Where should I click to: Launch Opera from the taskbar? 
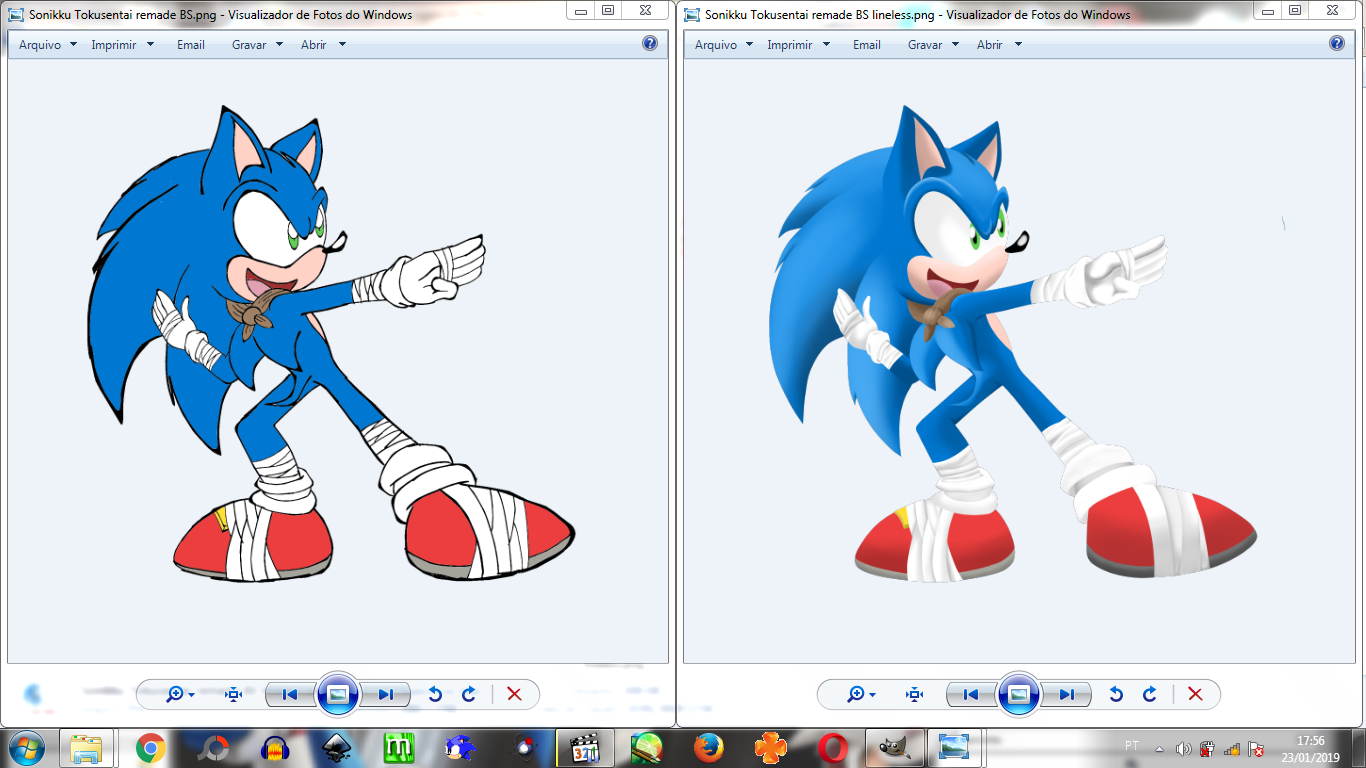pos(833,748)
